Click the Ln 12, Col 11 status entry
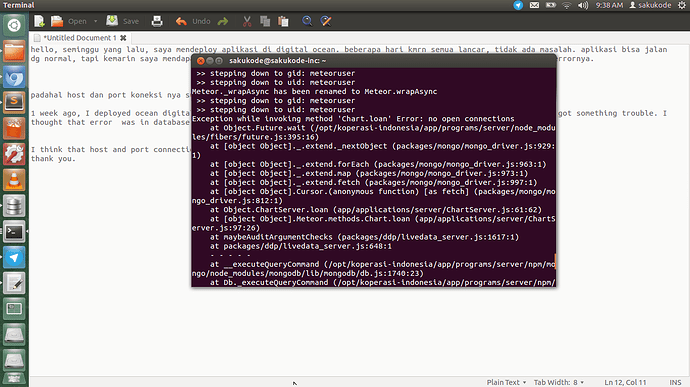Viewport: 690px width, 387px height. point(625,382)
